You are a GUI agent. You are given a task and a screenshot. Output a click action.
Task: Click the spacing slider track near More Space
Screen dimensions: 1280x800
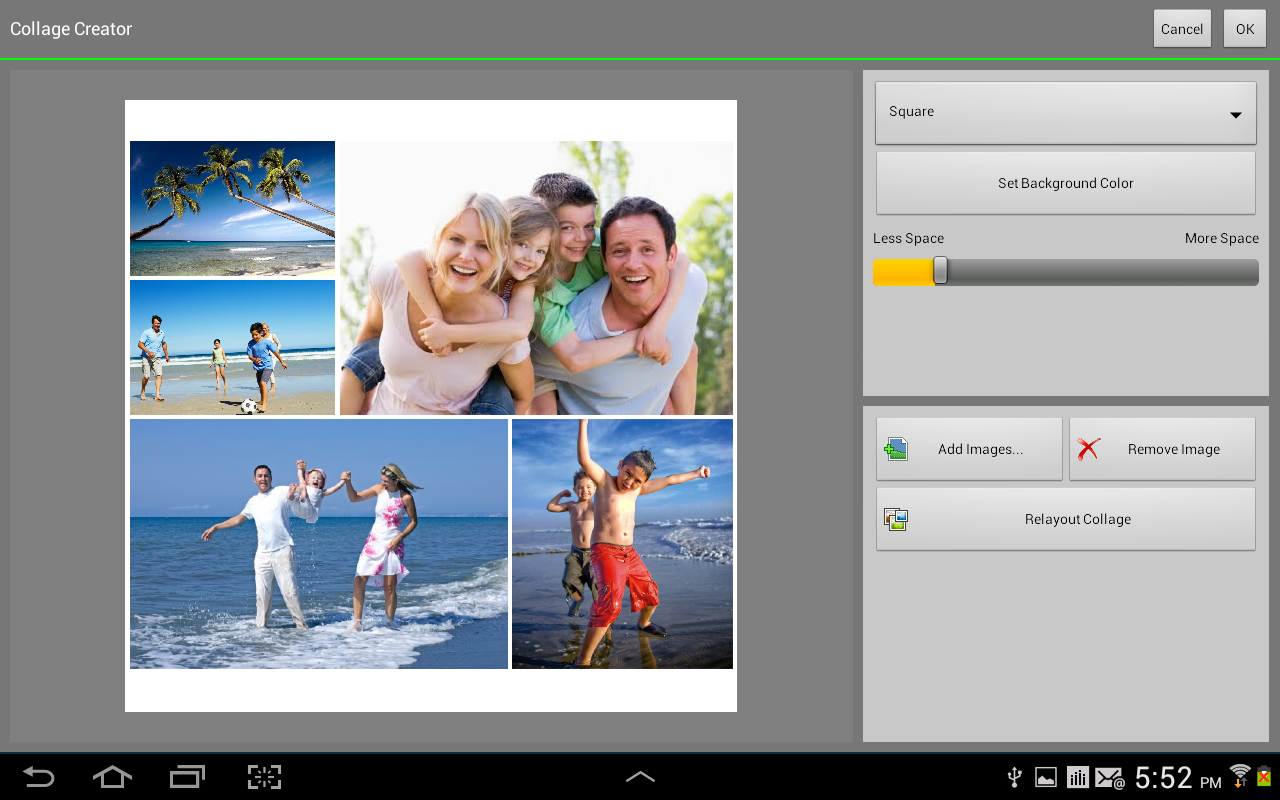click(1200, 272)
